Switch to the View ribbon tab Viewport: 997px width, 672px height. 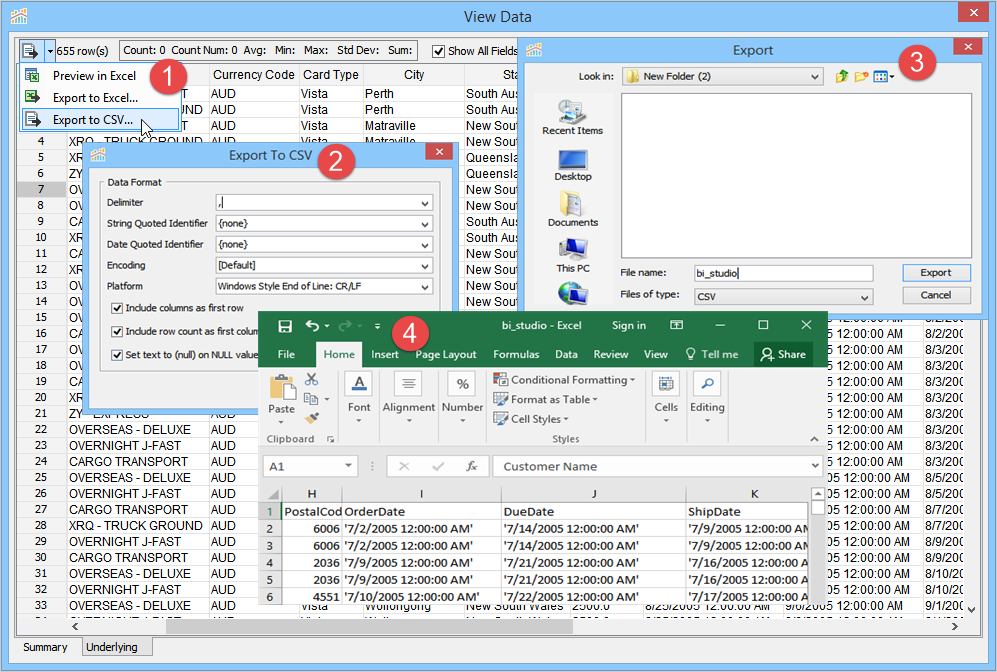(656, 355)
